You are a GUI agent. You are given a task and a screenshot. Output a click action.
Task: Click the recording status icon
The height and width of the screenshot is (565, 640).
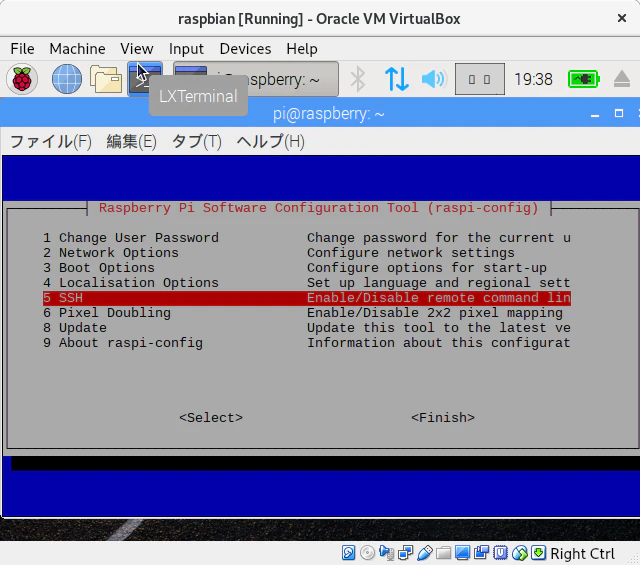(482, 553)
